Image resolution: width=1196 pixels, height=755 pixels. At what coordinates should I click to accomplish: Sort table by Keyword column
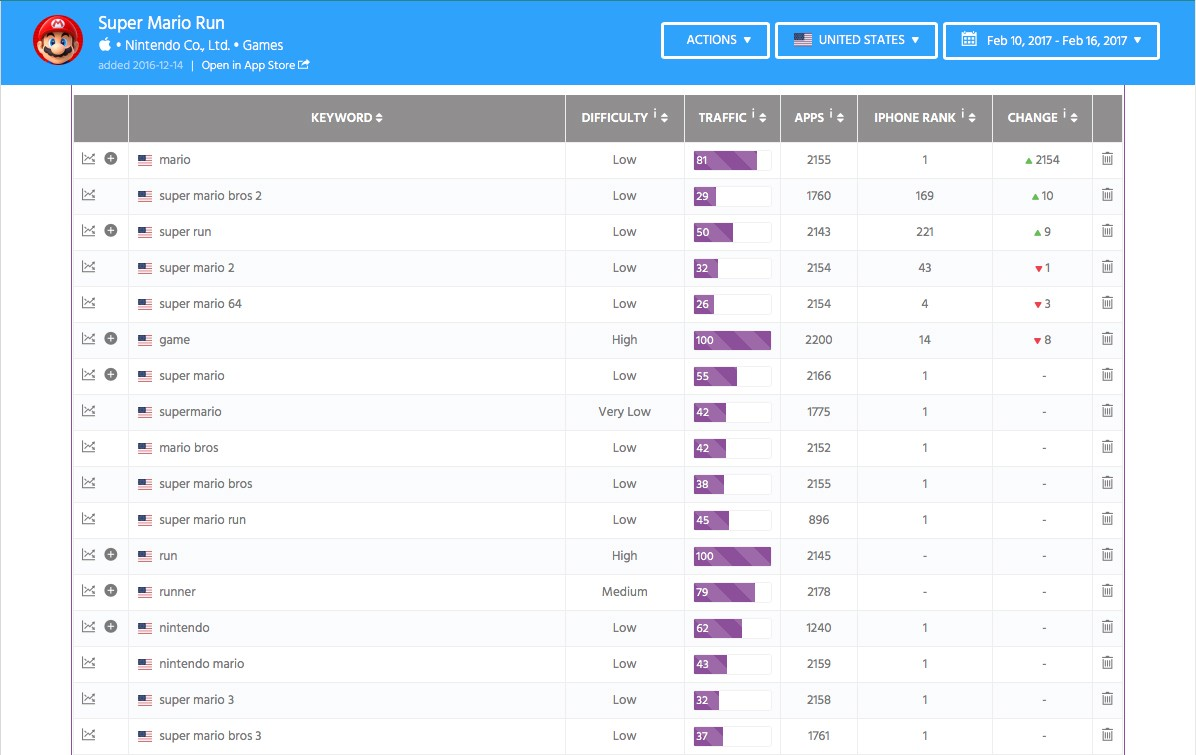click(x=346, y=118)
